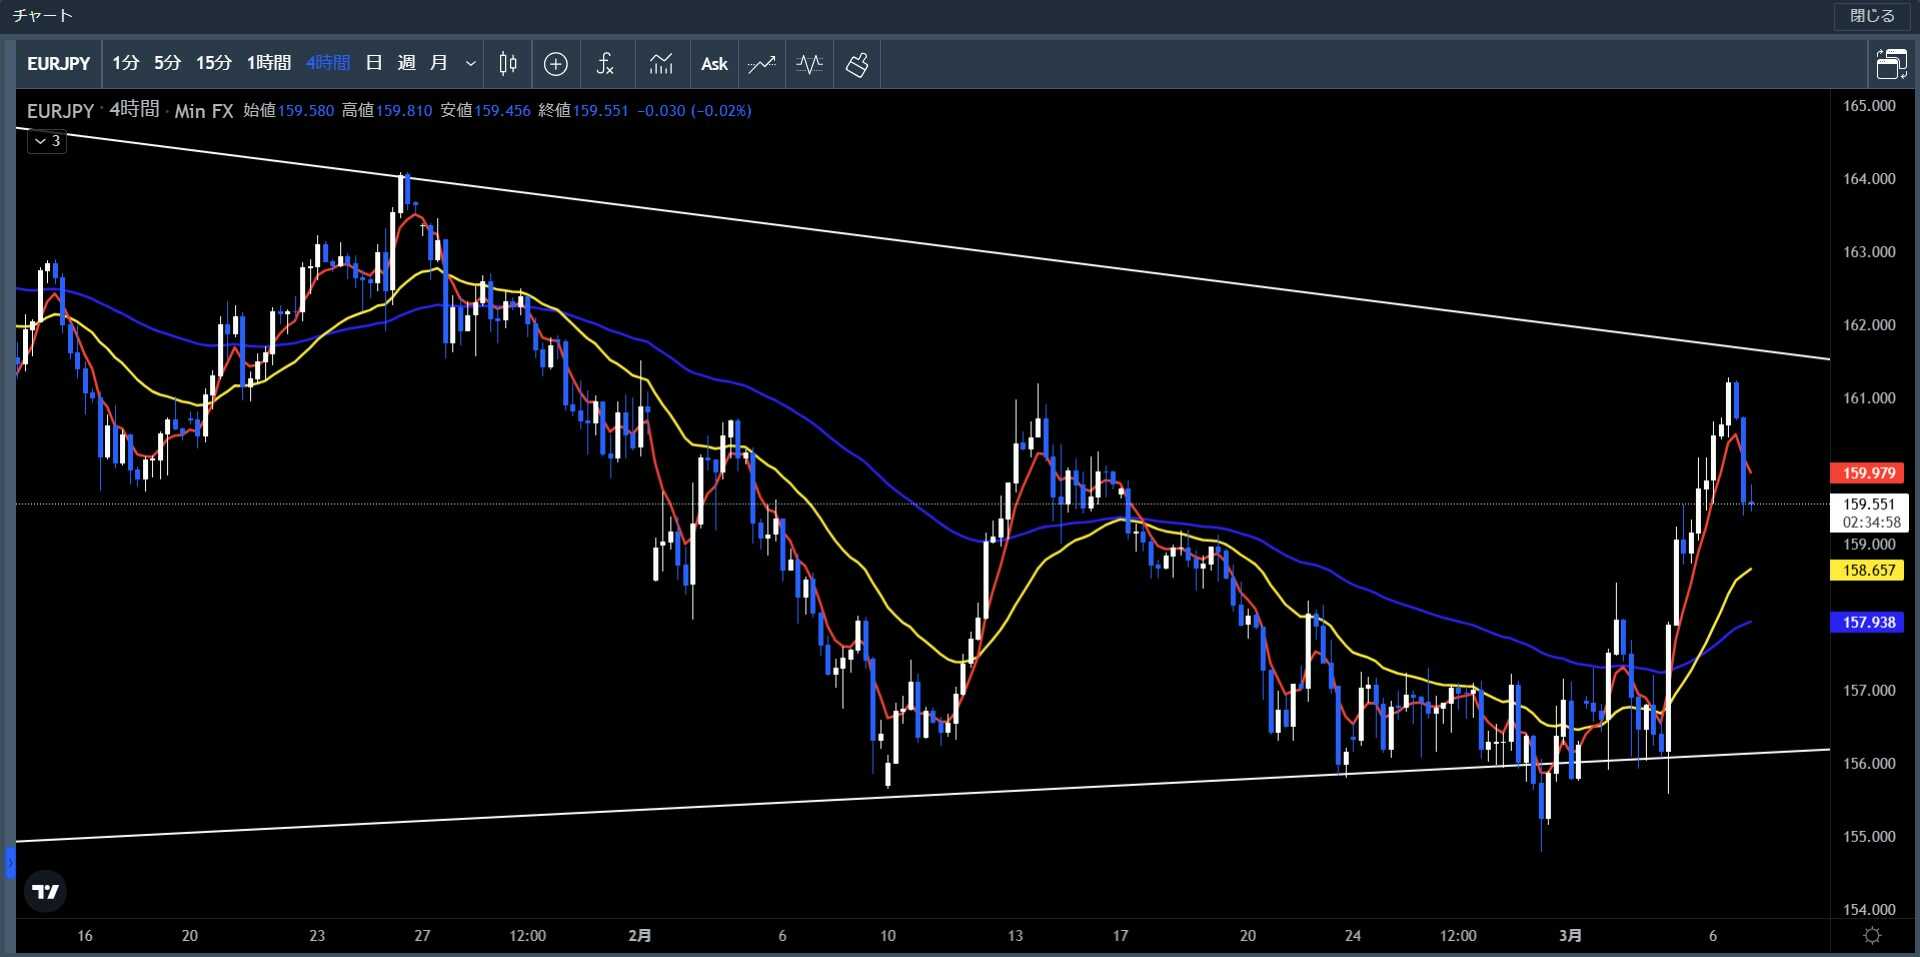The image size is (1920, 957).
Task: Click the チャート window title
Action: coord(43,16)
